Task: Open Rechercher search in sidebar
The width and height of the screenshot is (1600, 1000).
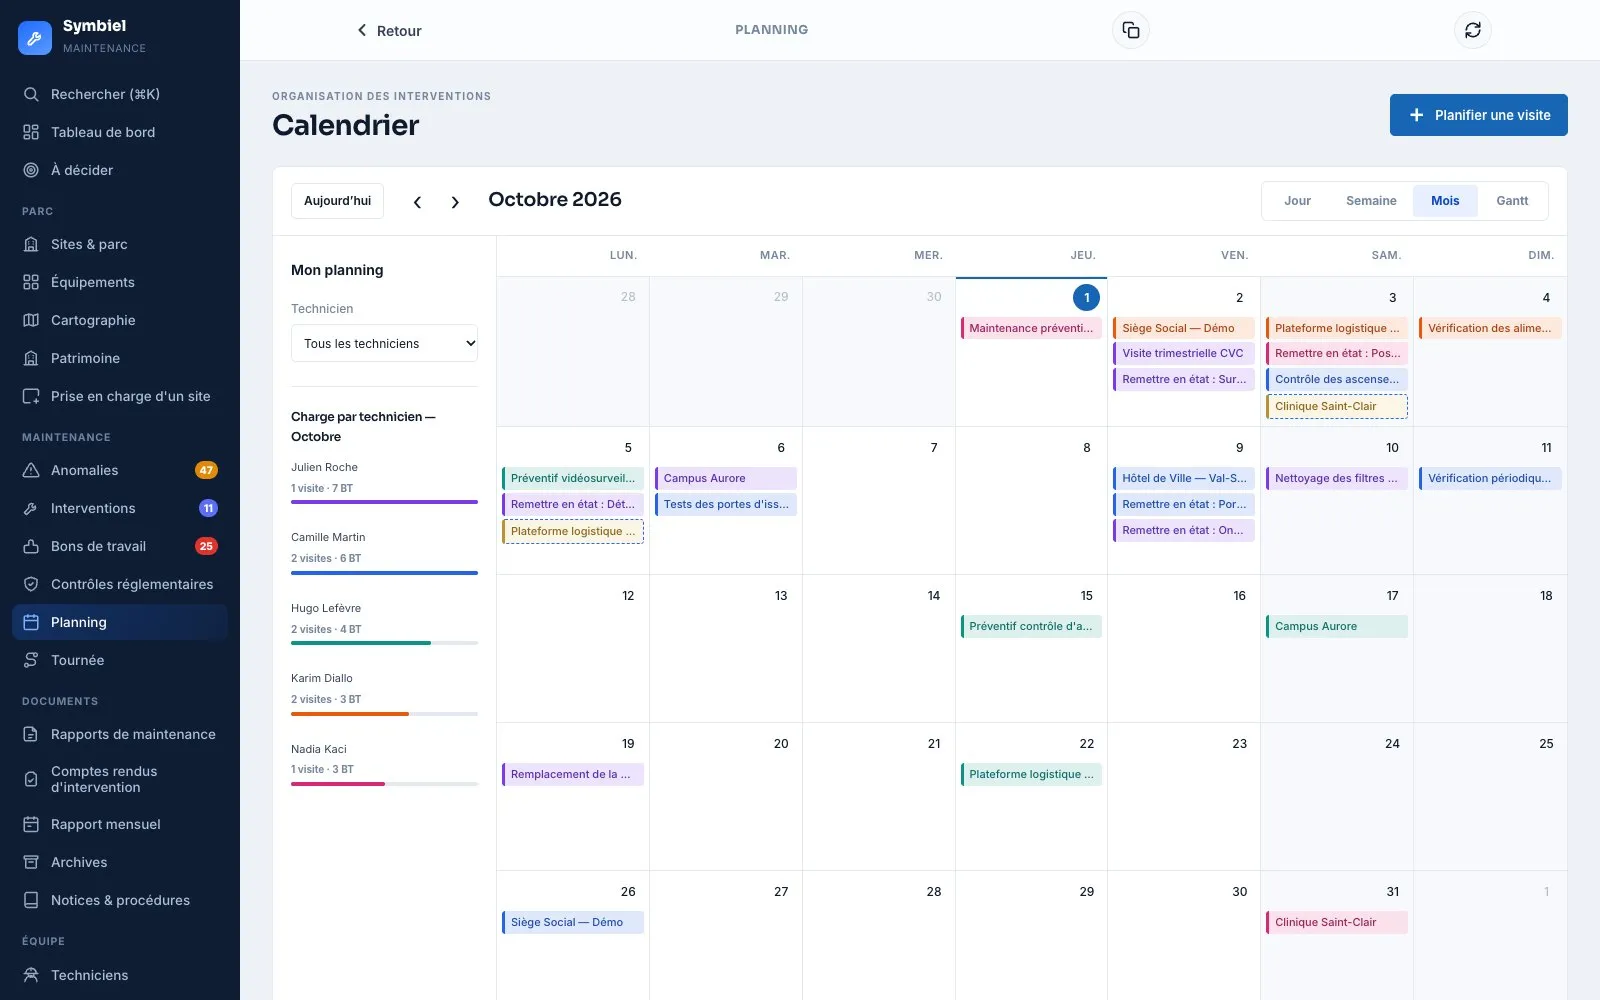Action: click(120, 94)
